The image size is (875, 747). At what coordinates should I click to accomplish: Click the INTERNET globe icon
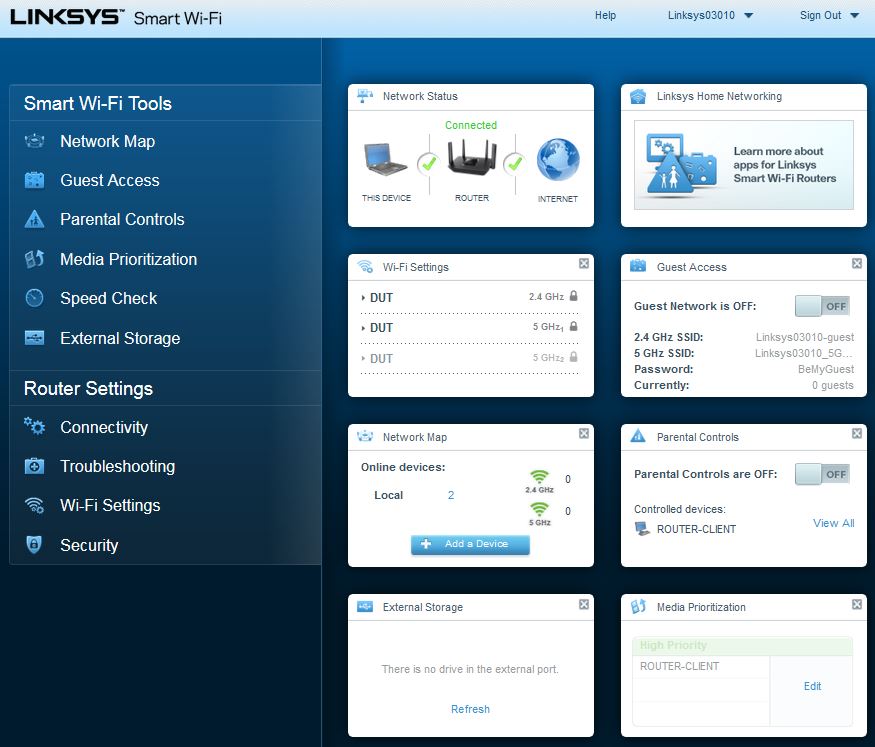pos(558,160)
